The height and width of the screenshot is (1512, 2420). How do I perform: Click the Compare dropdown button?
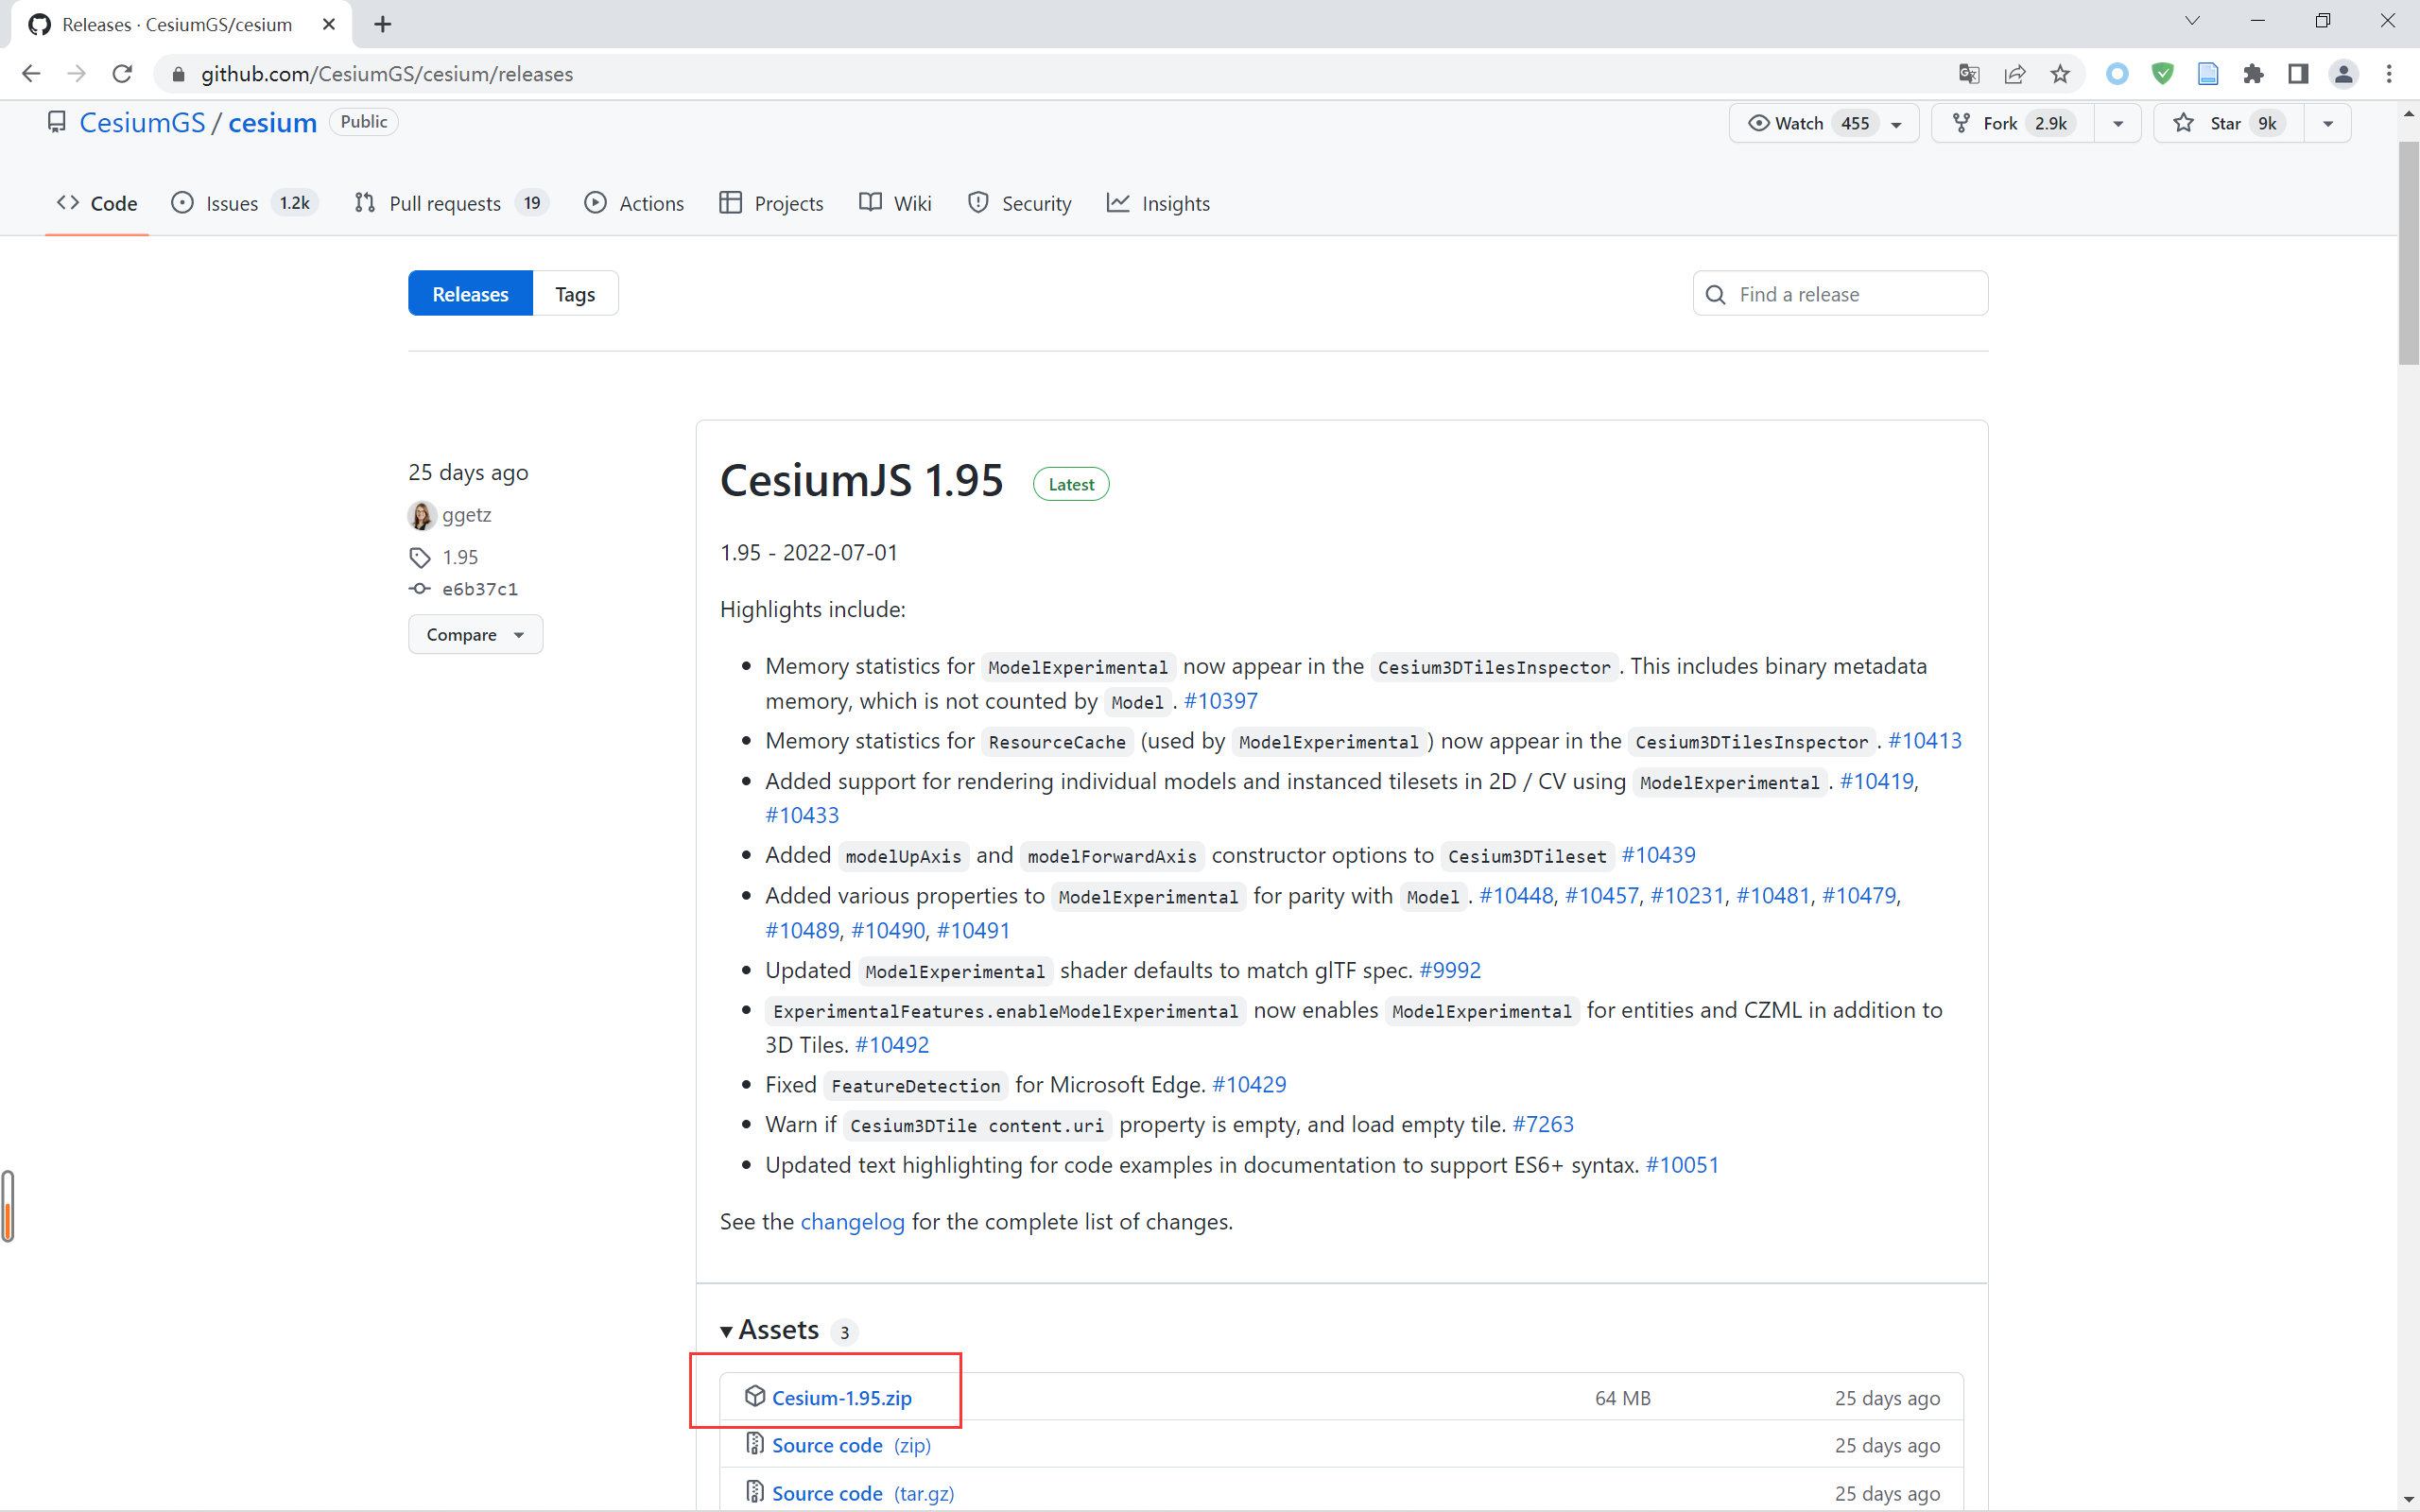point(472,632)
